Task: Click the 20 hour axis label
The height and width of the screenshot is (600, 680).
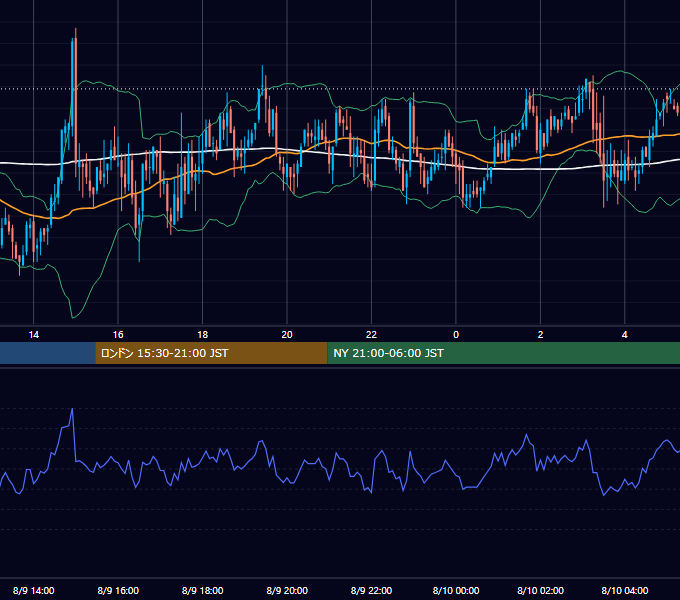Action: 287,335
